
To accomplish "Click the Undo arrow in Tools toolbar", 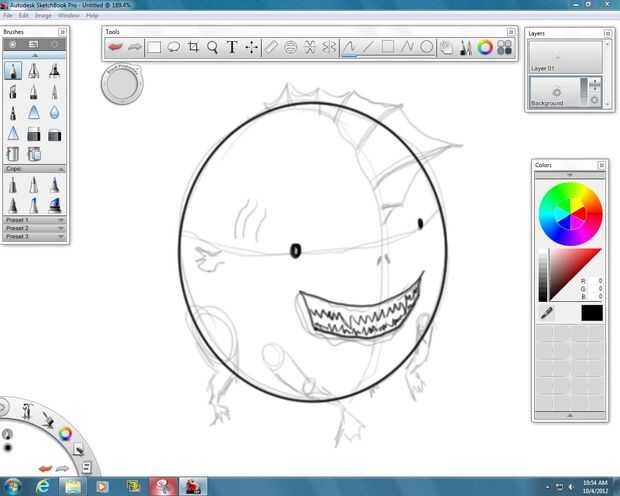I will pos(115,47).
